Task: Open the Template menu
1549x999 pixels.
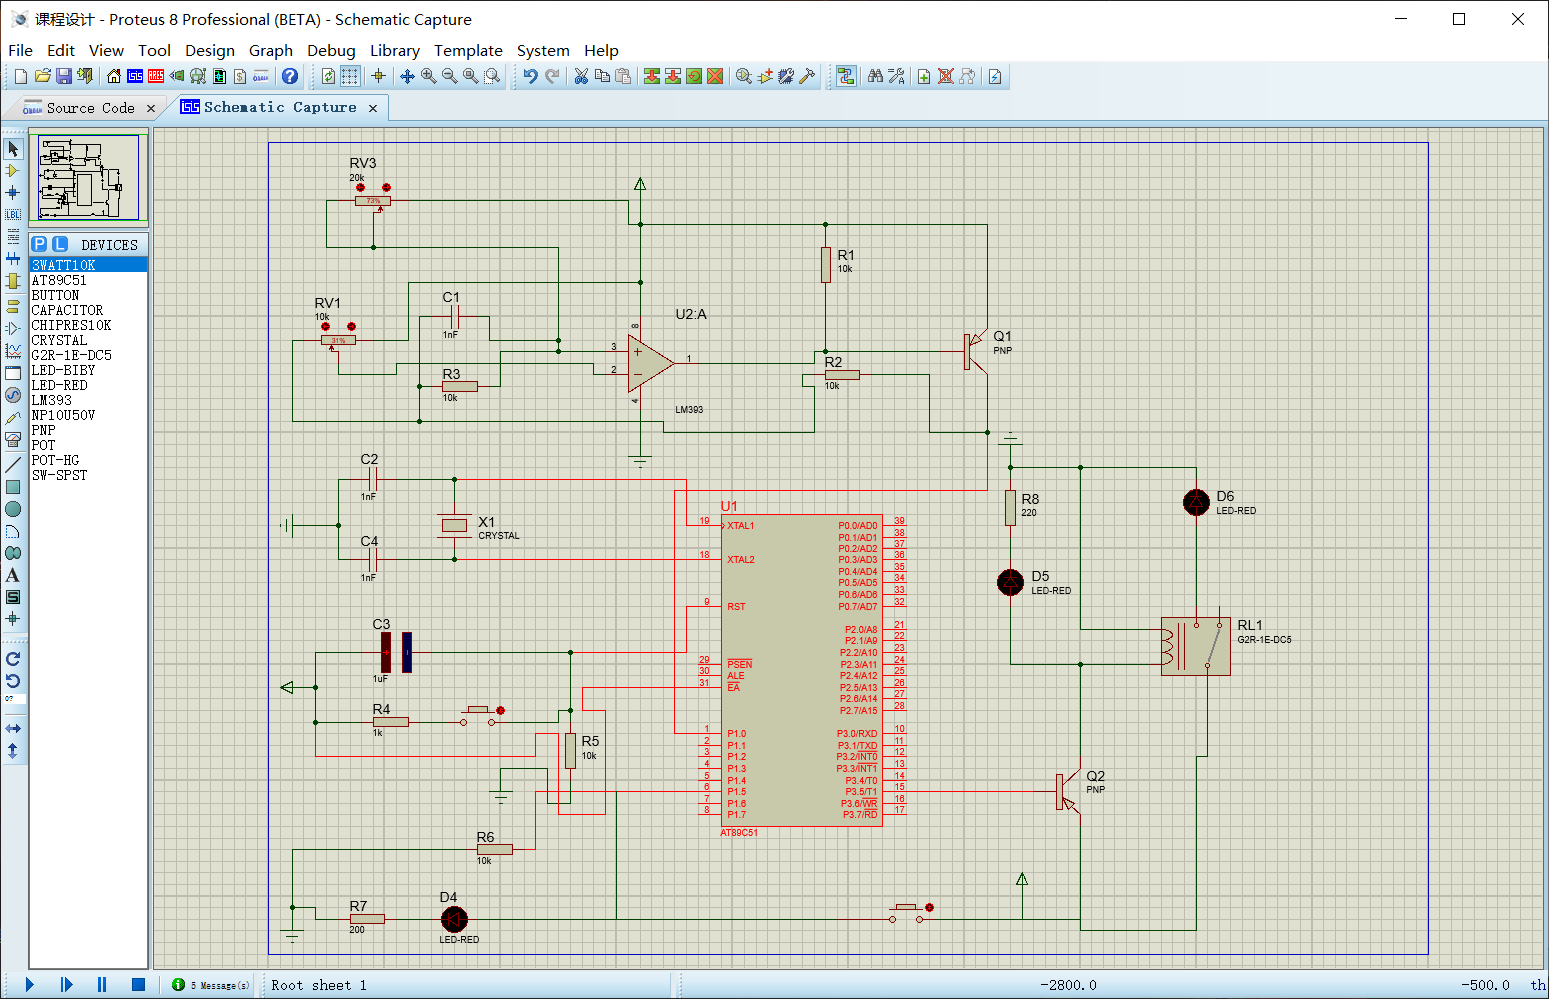Action: (468, 50)
